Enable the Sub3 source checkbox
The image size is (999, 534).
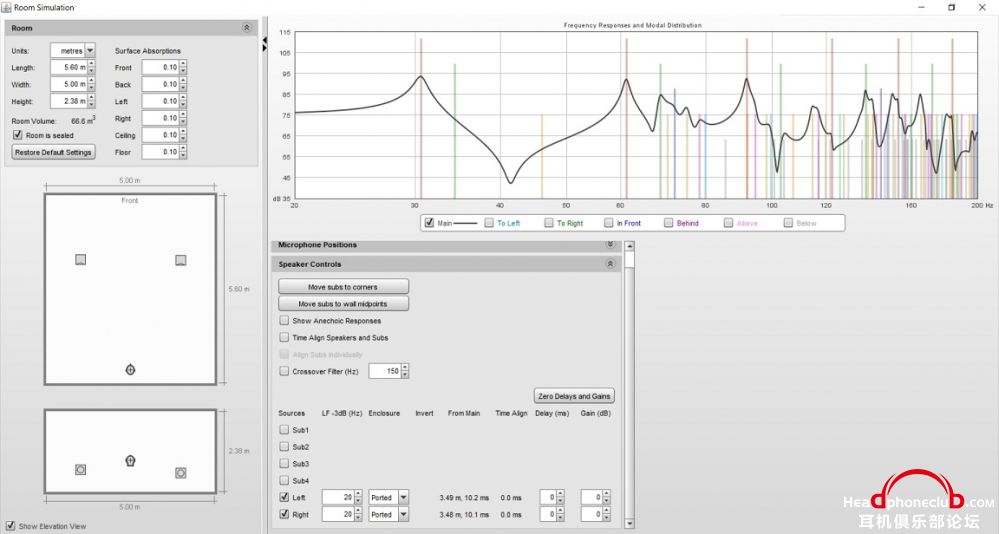[284, 463]
